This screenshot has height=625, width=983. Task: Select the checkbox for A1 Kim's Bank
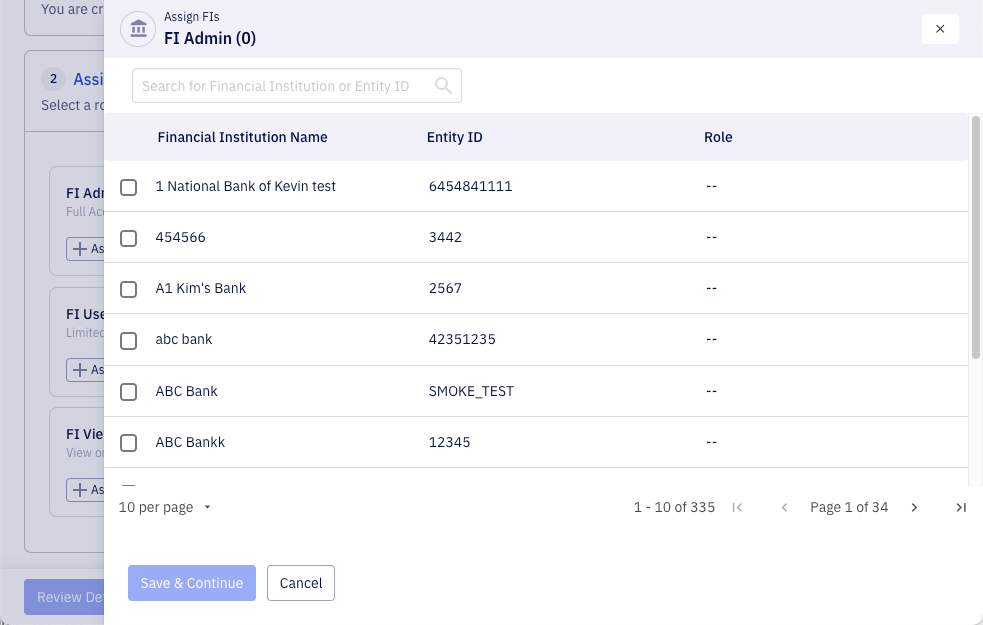(x=128, y=289)
